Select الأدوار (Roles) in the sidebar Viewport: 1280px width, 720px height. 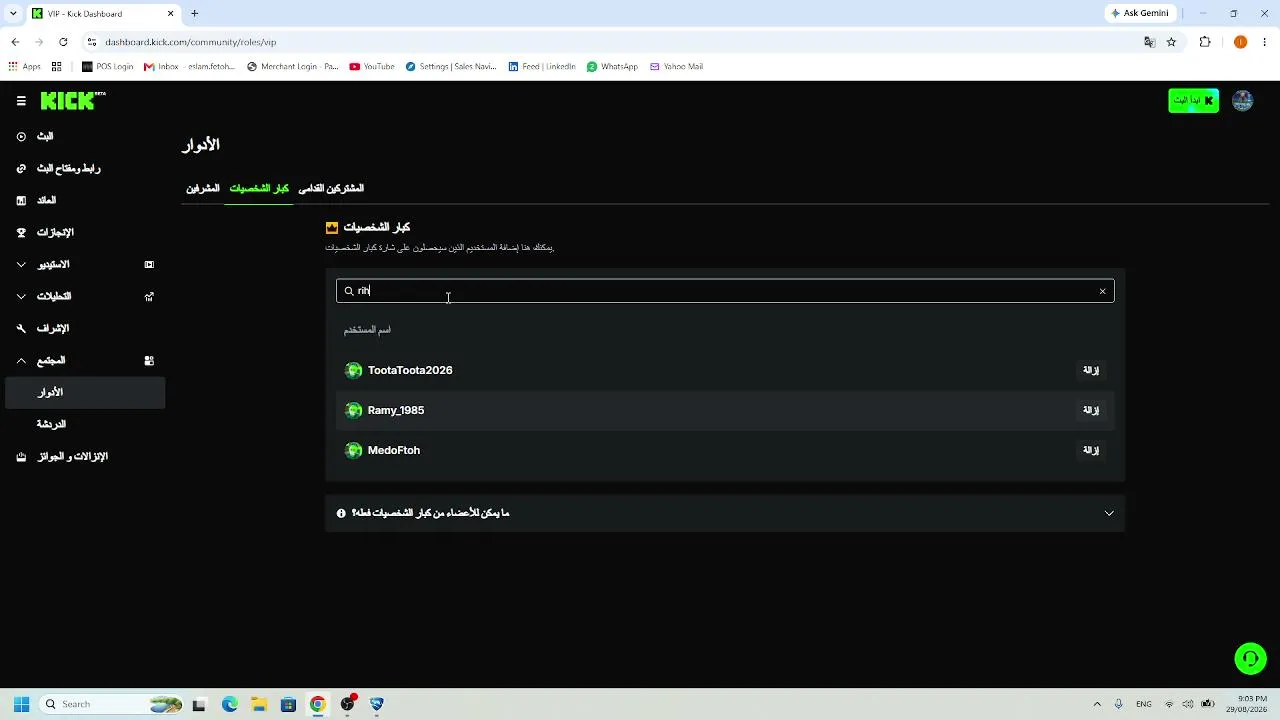(85, 393)
